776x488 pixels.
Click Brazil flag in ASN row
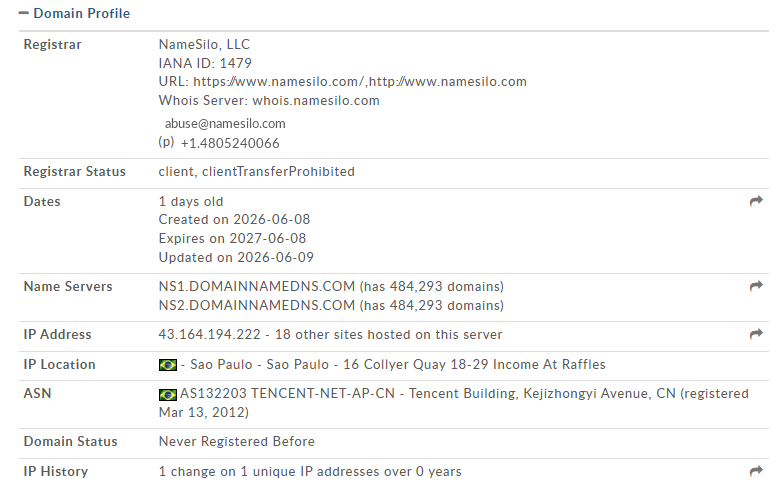pyautogui.click(x=168, y=394)
